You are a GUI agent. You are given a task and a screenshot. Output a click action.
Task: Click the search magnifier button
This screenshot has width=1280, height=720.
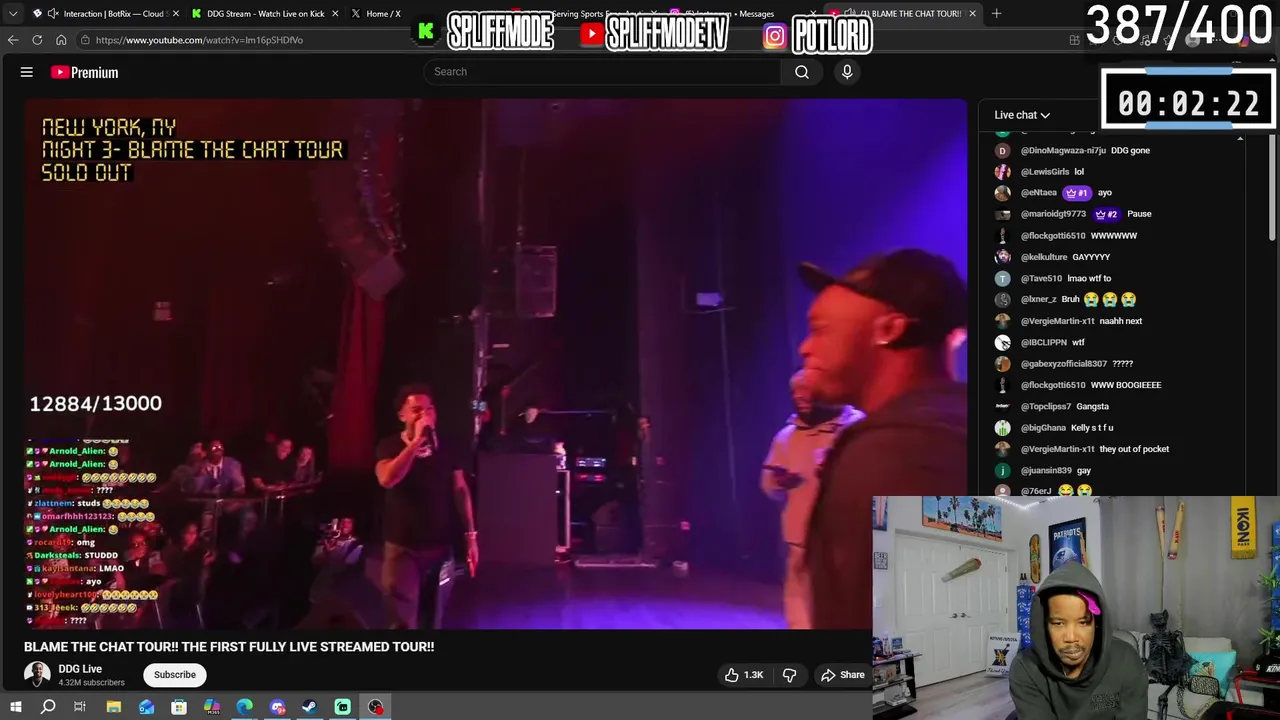(x=802, y=72)
